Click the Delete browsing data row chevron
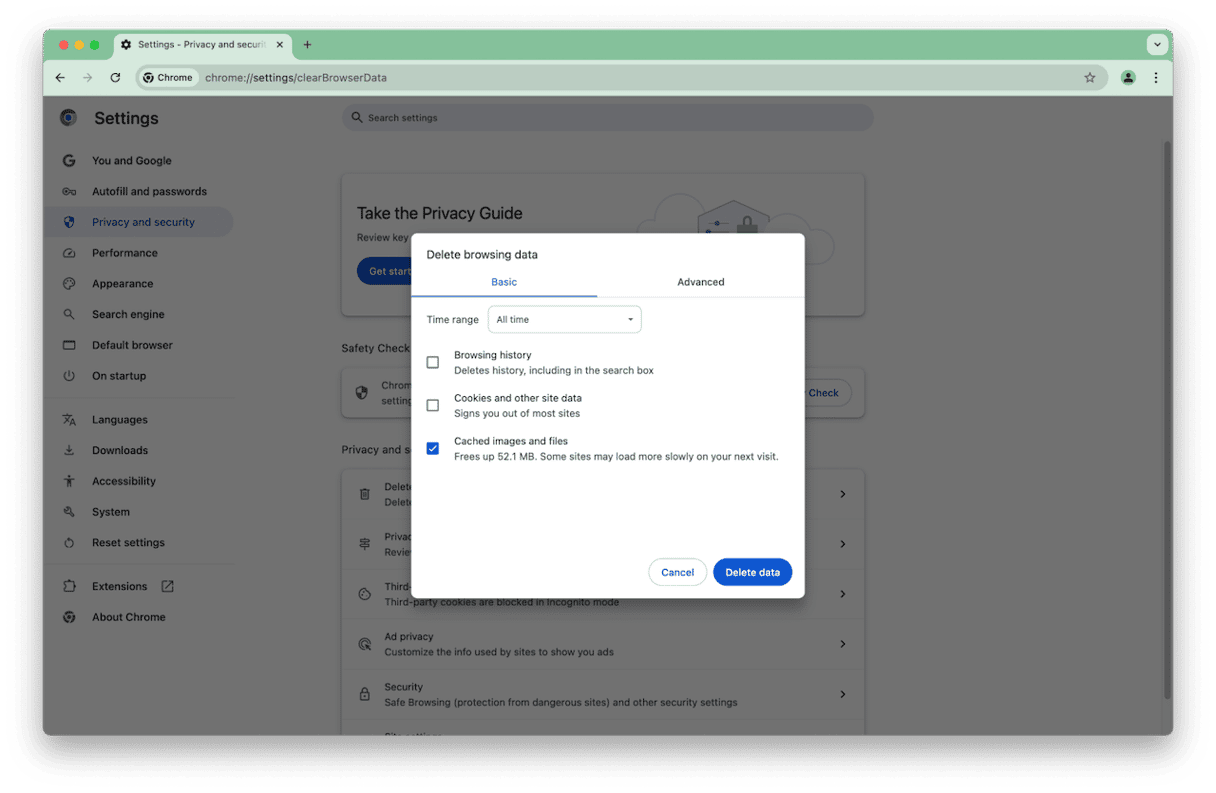The width and height of the screenshot is (1216, 793). [843, 494]
